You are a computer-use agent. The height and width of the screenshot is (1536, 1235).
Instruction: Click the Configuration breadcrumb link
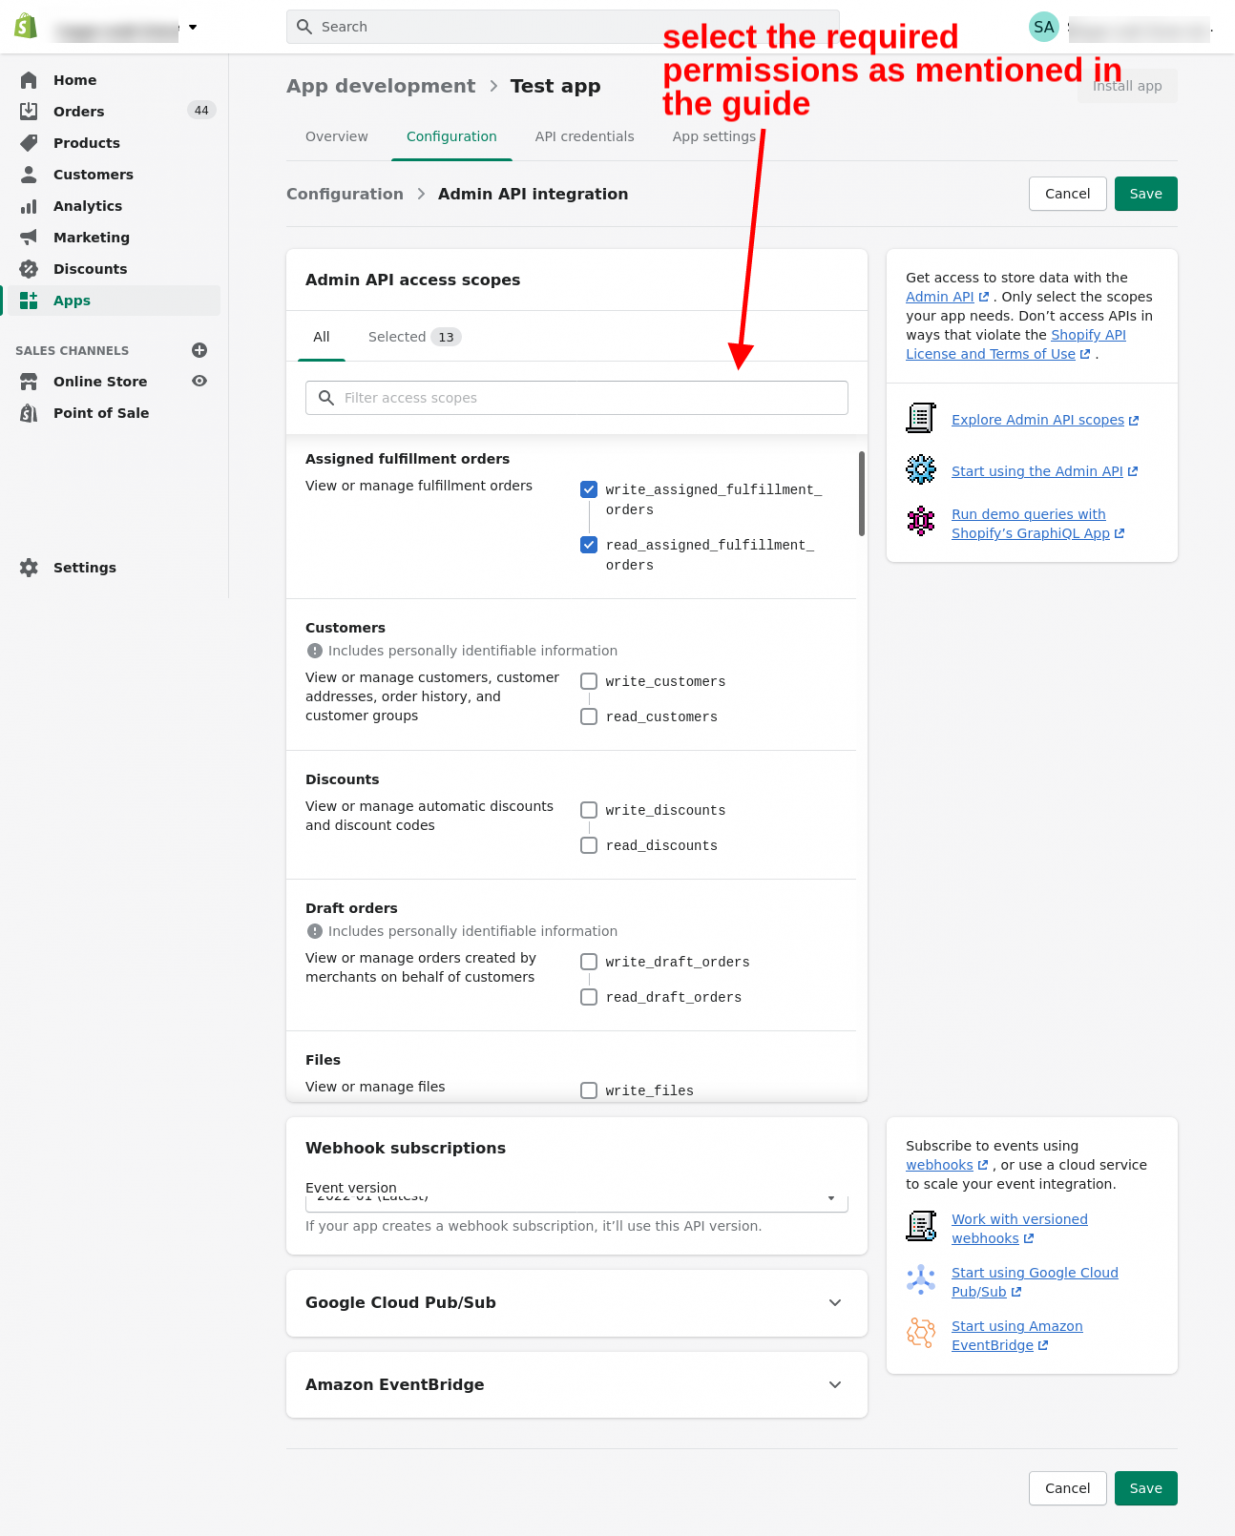click(345, 194)
